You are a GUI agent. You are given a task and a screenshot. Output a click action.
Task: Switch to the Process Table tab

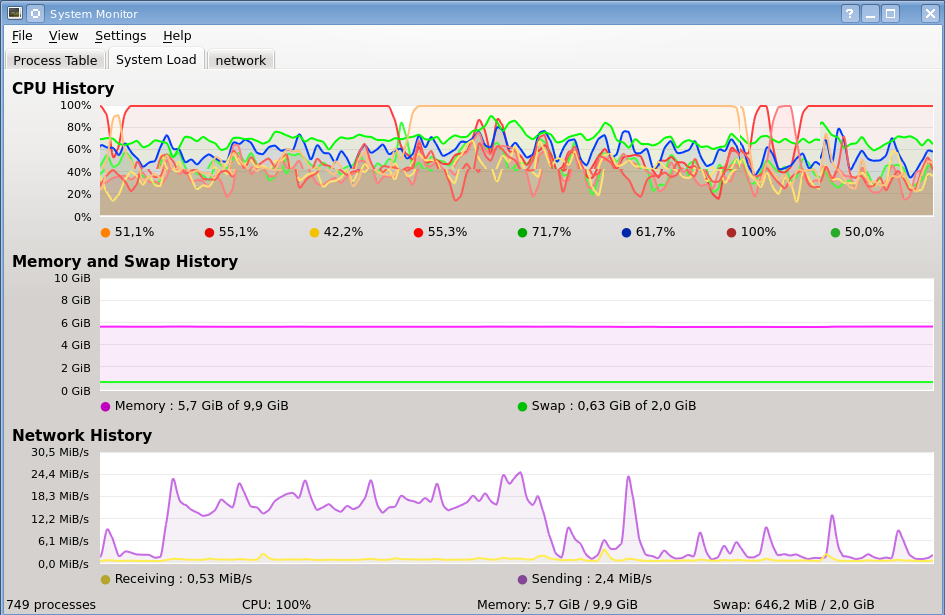coord(55,60)
